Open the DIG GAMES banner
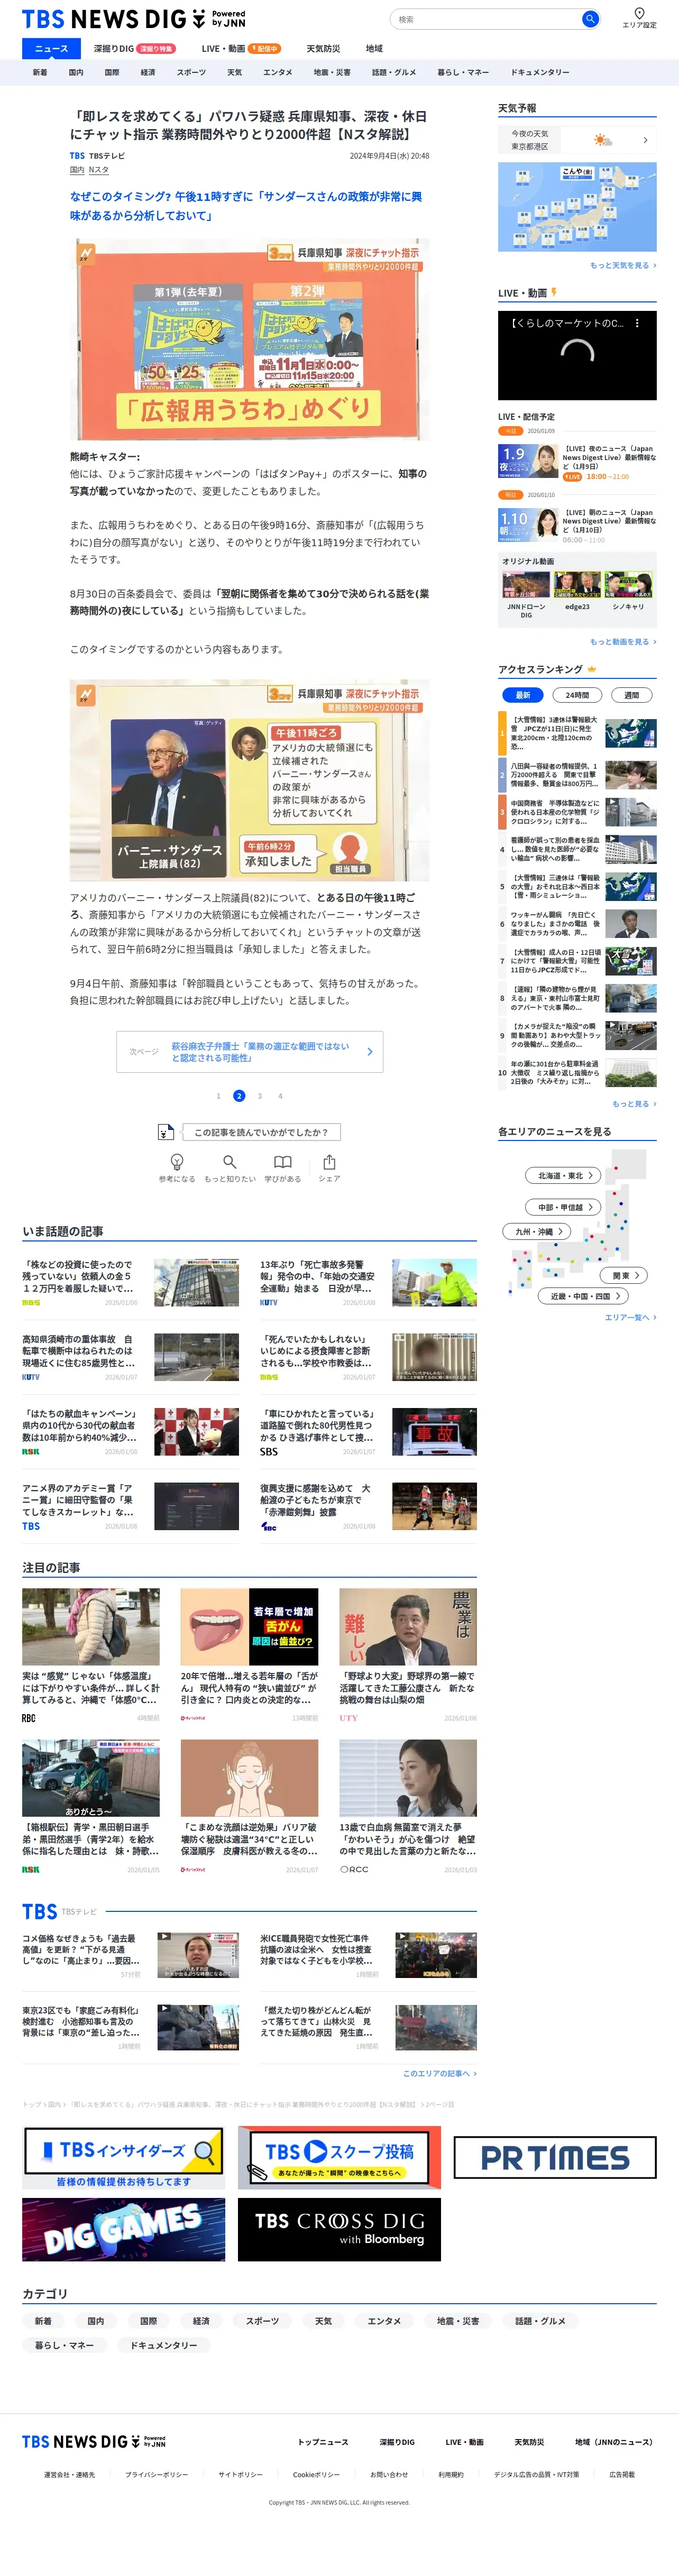The height and width of the screenshot is (2576, 679). 123,2229
